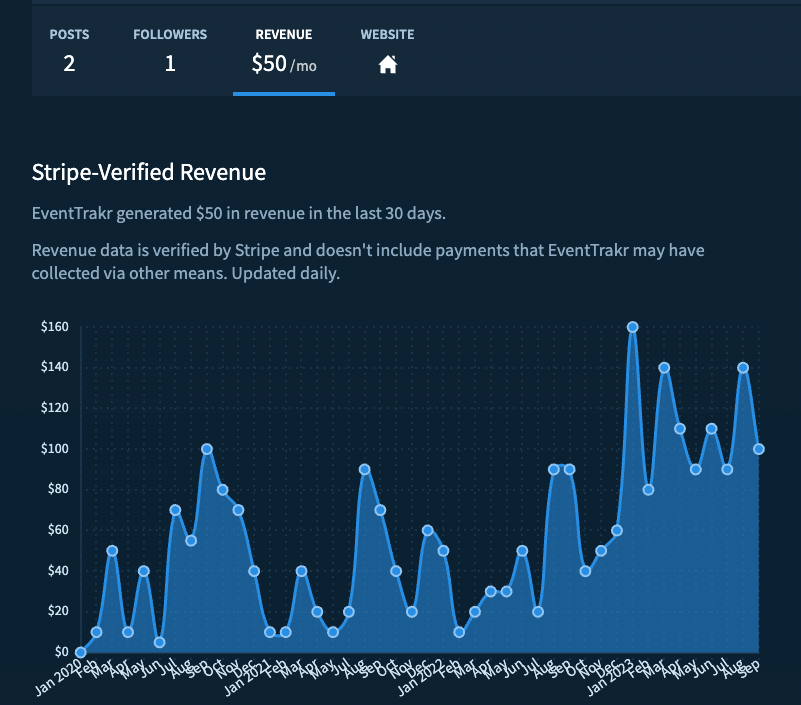Viewport: 801px width, 705px height.
Task: Select the $80 data point at Feb 2023
Action: tap(648, 490)
